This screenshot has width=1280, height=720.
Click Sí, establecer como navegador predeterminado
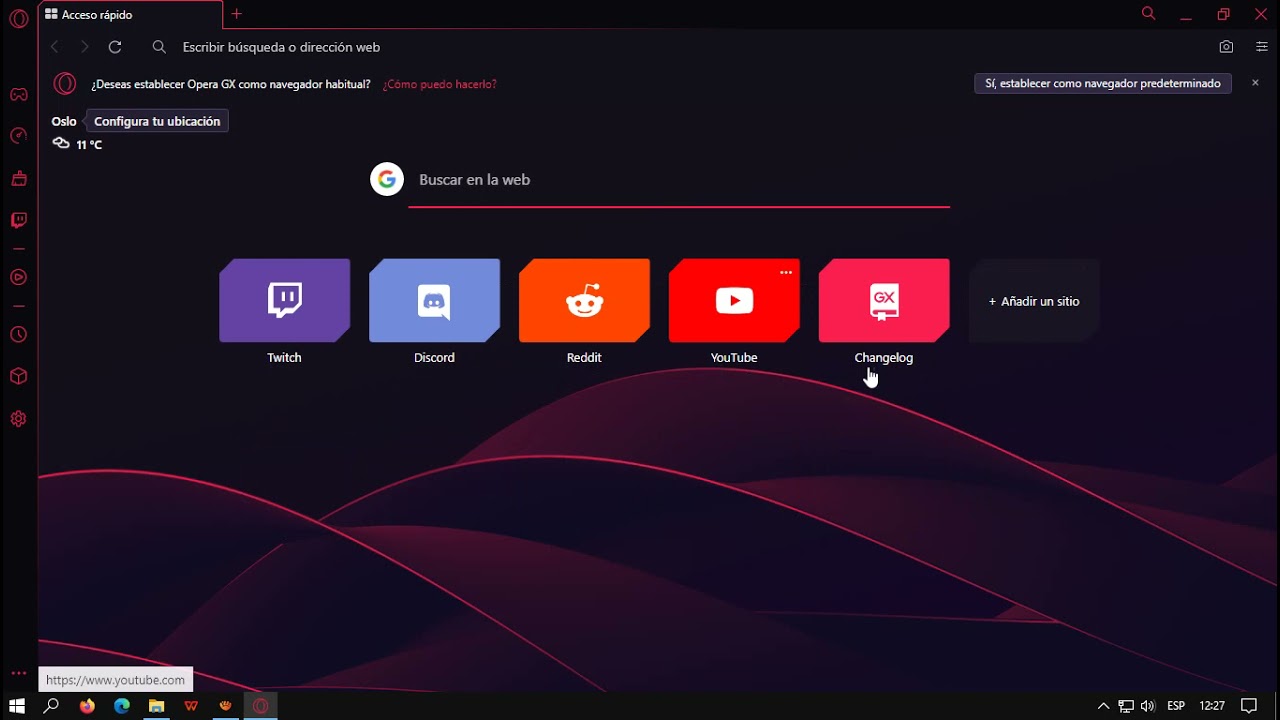click(x=1103, y=84)
